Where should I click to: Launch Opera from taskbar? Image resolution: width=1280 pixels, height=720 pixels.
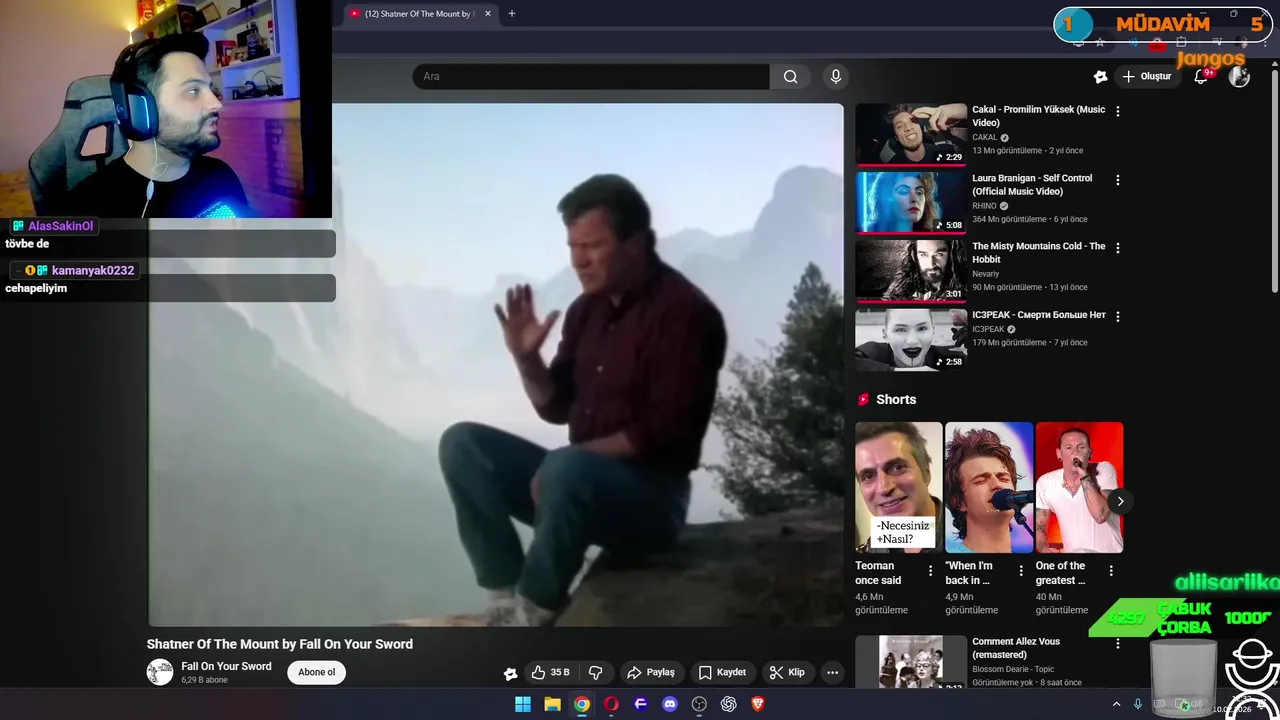pos(611,704)
